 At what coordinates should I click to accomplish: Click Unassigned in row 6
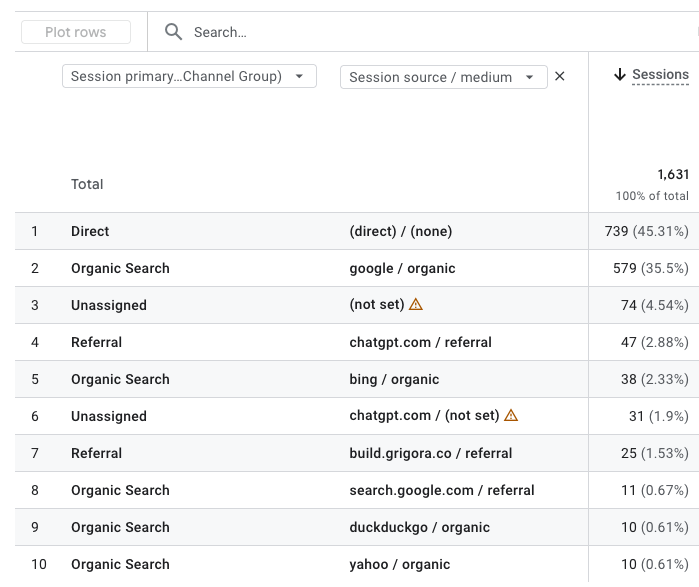pos(109,416)
